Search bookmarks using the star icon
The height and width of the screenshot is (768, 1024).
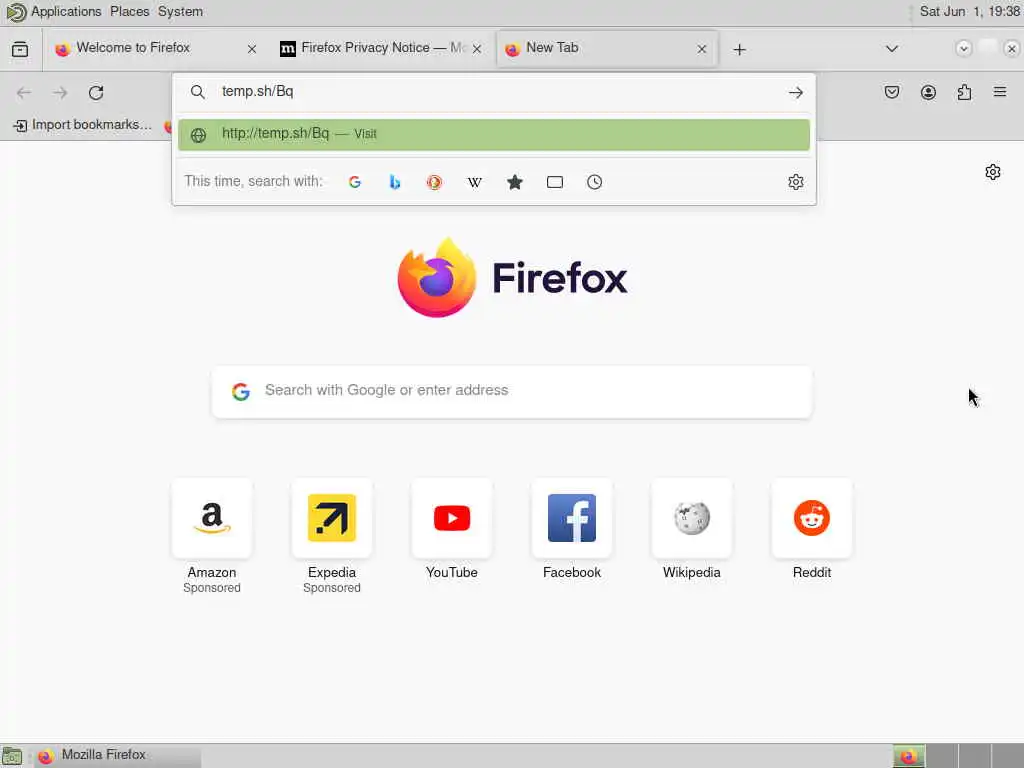pos(515,182)
